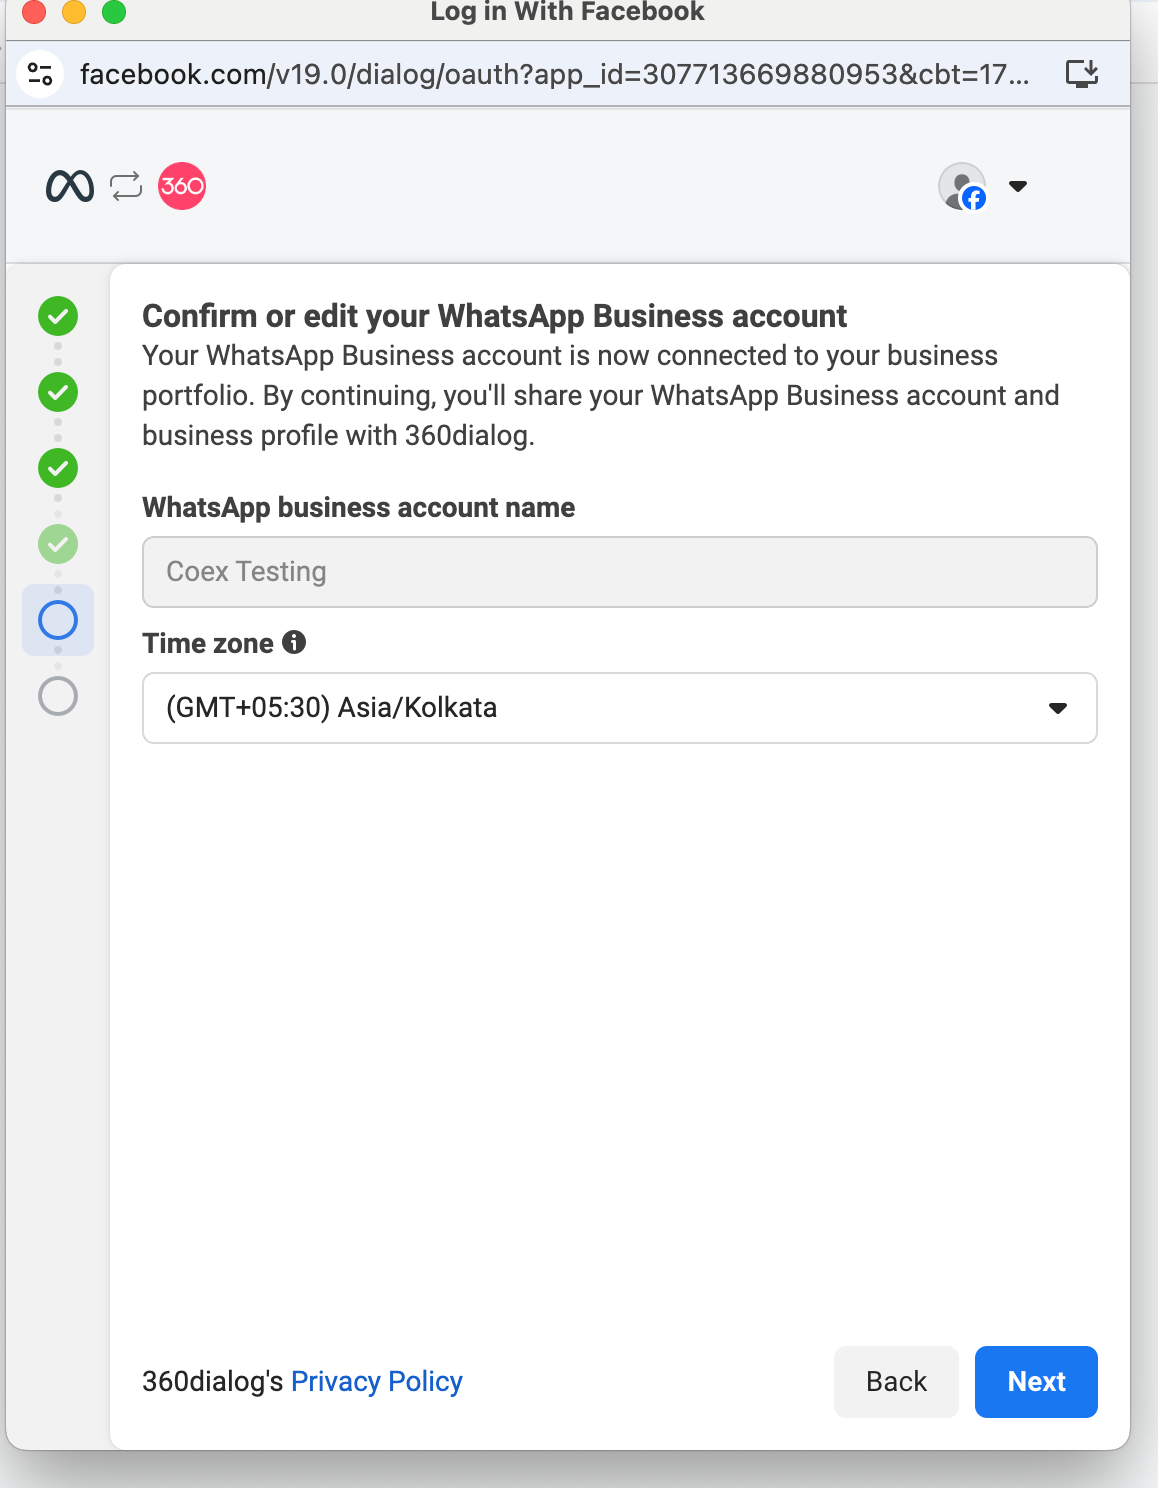Click the fourth faded green step checkmark
This screenshot has width=1158, height=1488.
pos(58,544)
